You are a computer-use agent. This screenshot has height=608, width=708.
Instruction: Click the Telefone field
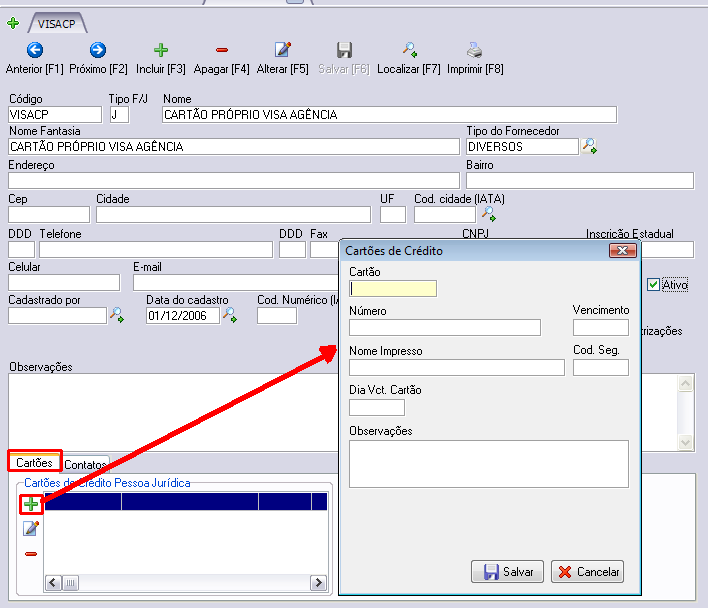click(156, 250)
